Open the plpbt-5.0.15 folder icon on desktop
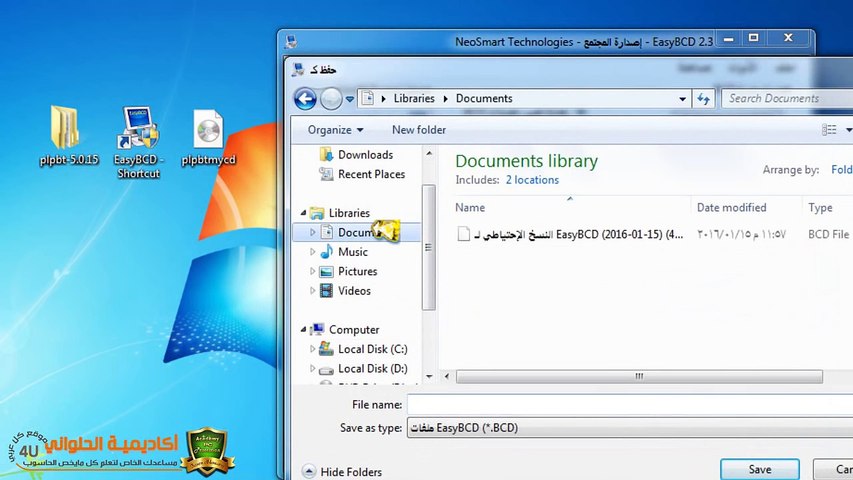Viewport: 853px width, 480px height. pos(69,136)
